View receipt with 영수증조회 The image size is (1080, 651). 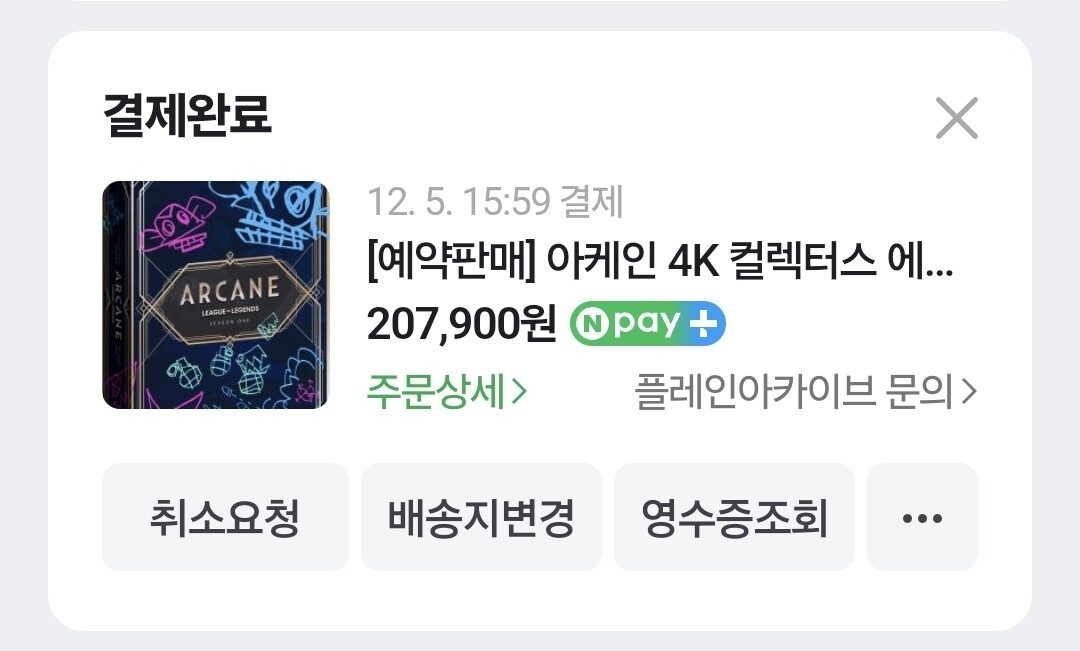coord(734,517)
